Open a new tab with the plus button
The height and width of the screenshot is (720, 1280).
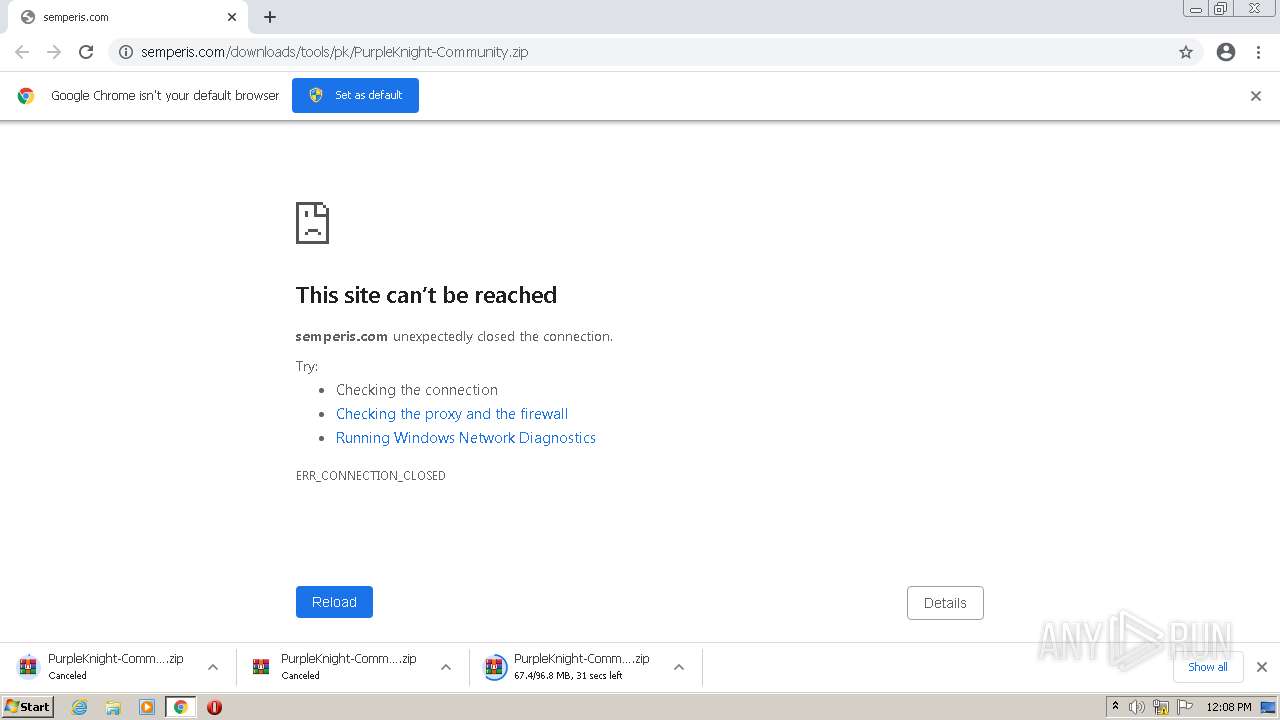(x=270, y=17)
